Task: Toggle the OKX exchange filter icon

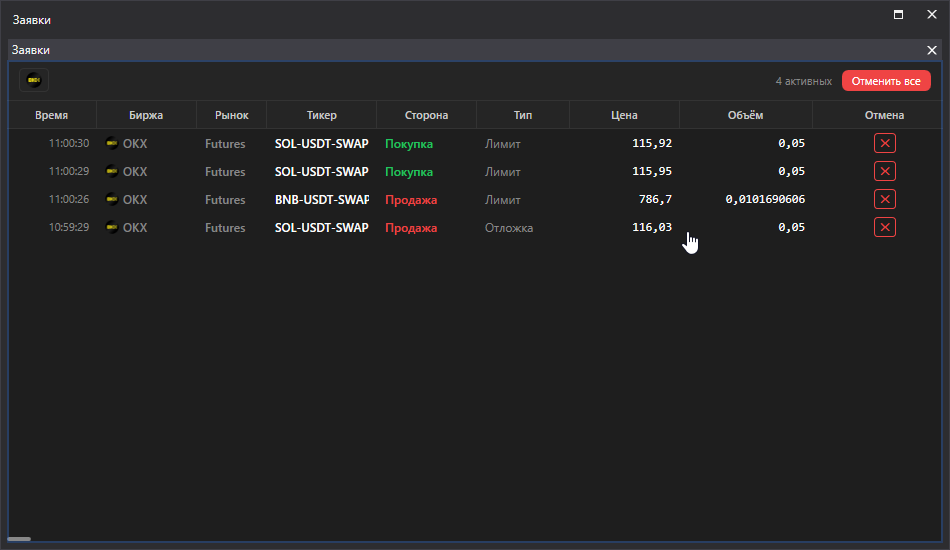Action: pyautogui.click(x=34, y=80)
